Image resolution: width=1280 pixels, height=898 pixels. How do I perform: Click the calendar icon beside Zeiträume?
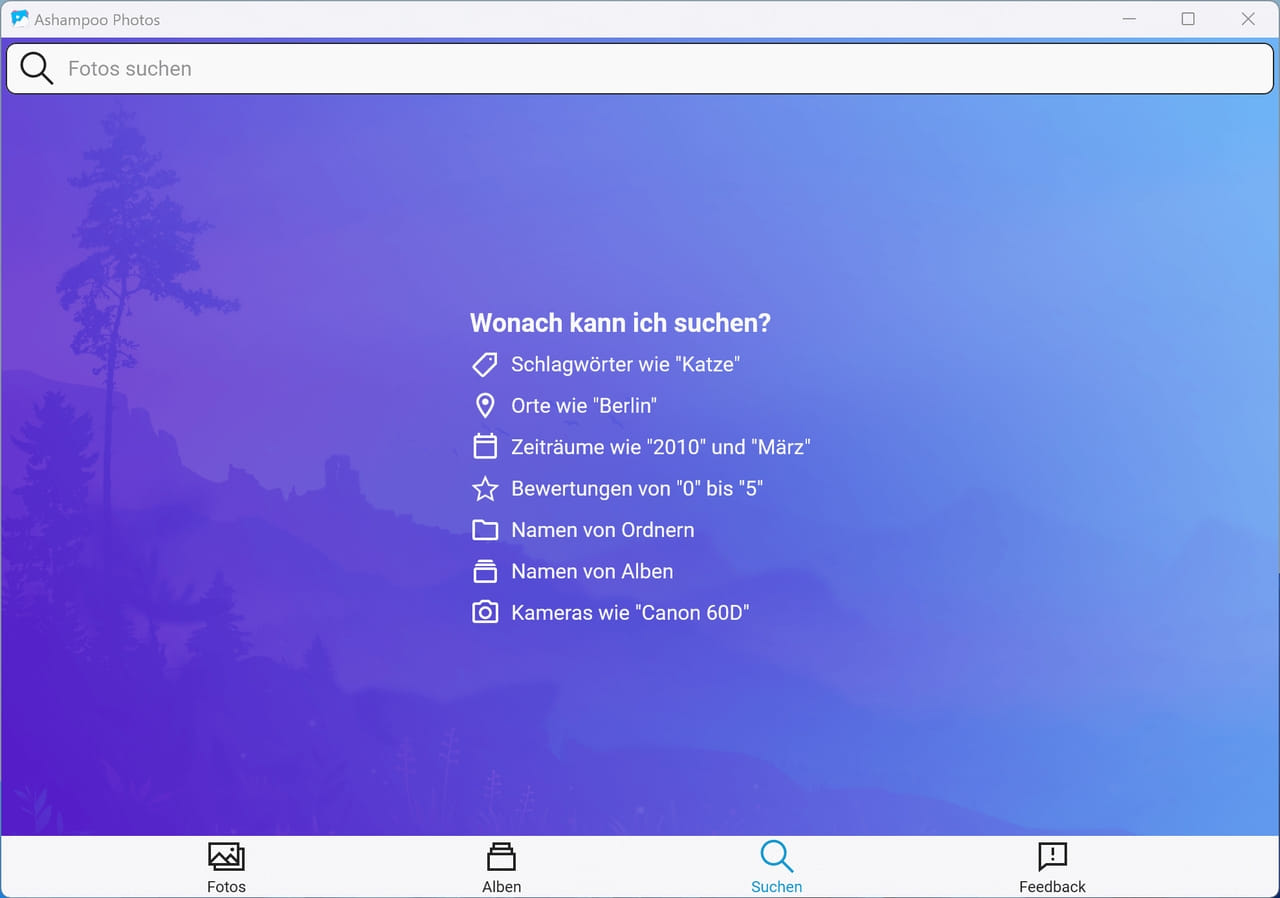click(x=485, y=447)
